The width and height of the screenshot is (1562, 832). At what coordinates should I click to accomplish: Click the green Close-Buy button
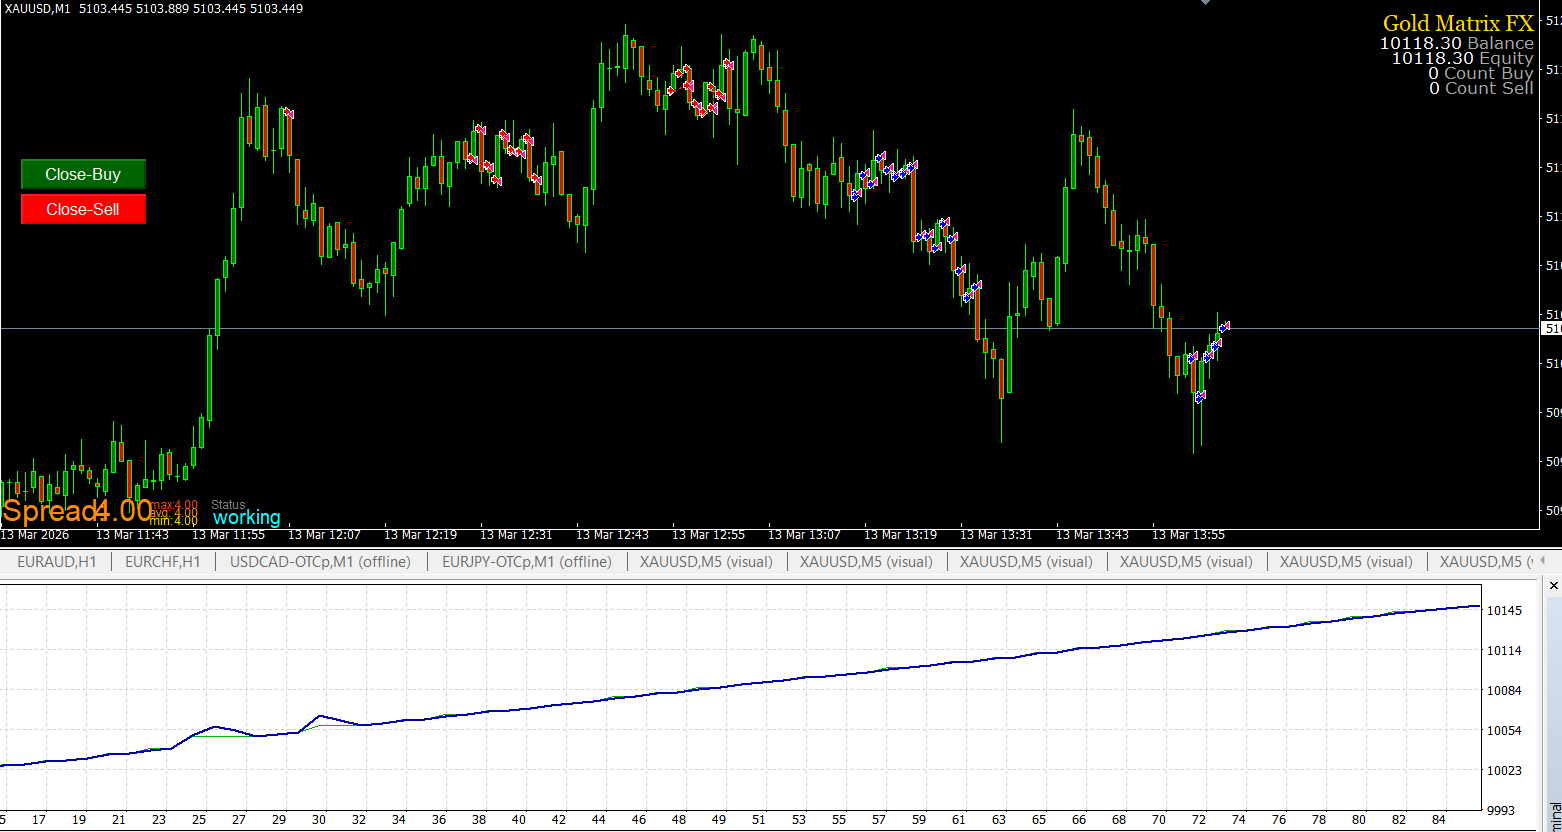click(x=83, y=174)
